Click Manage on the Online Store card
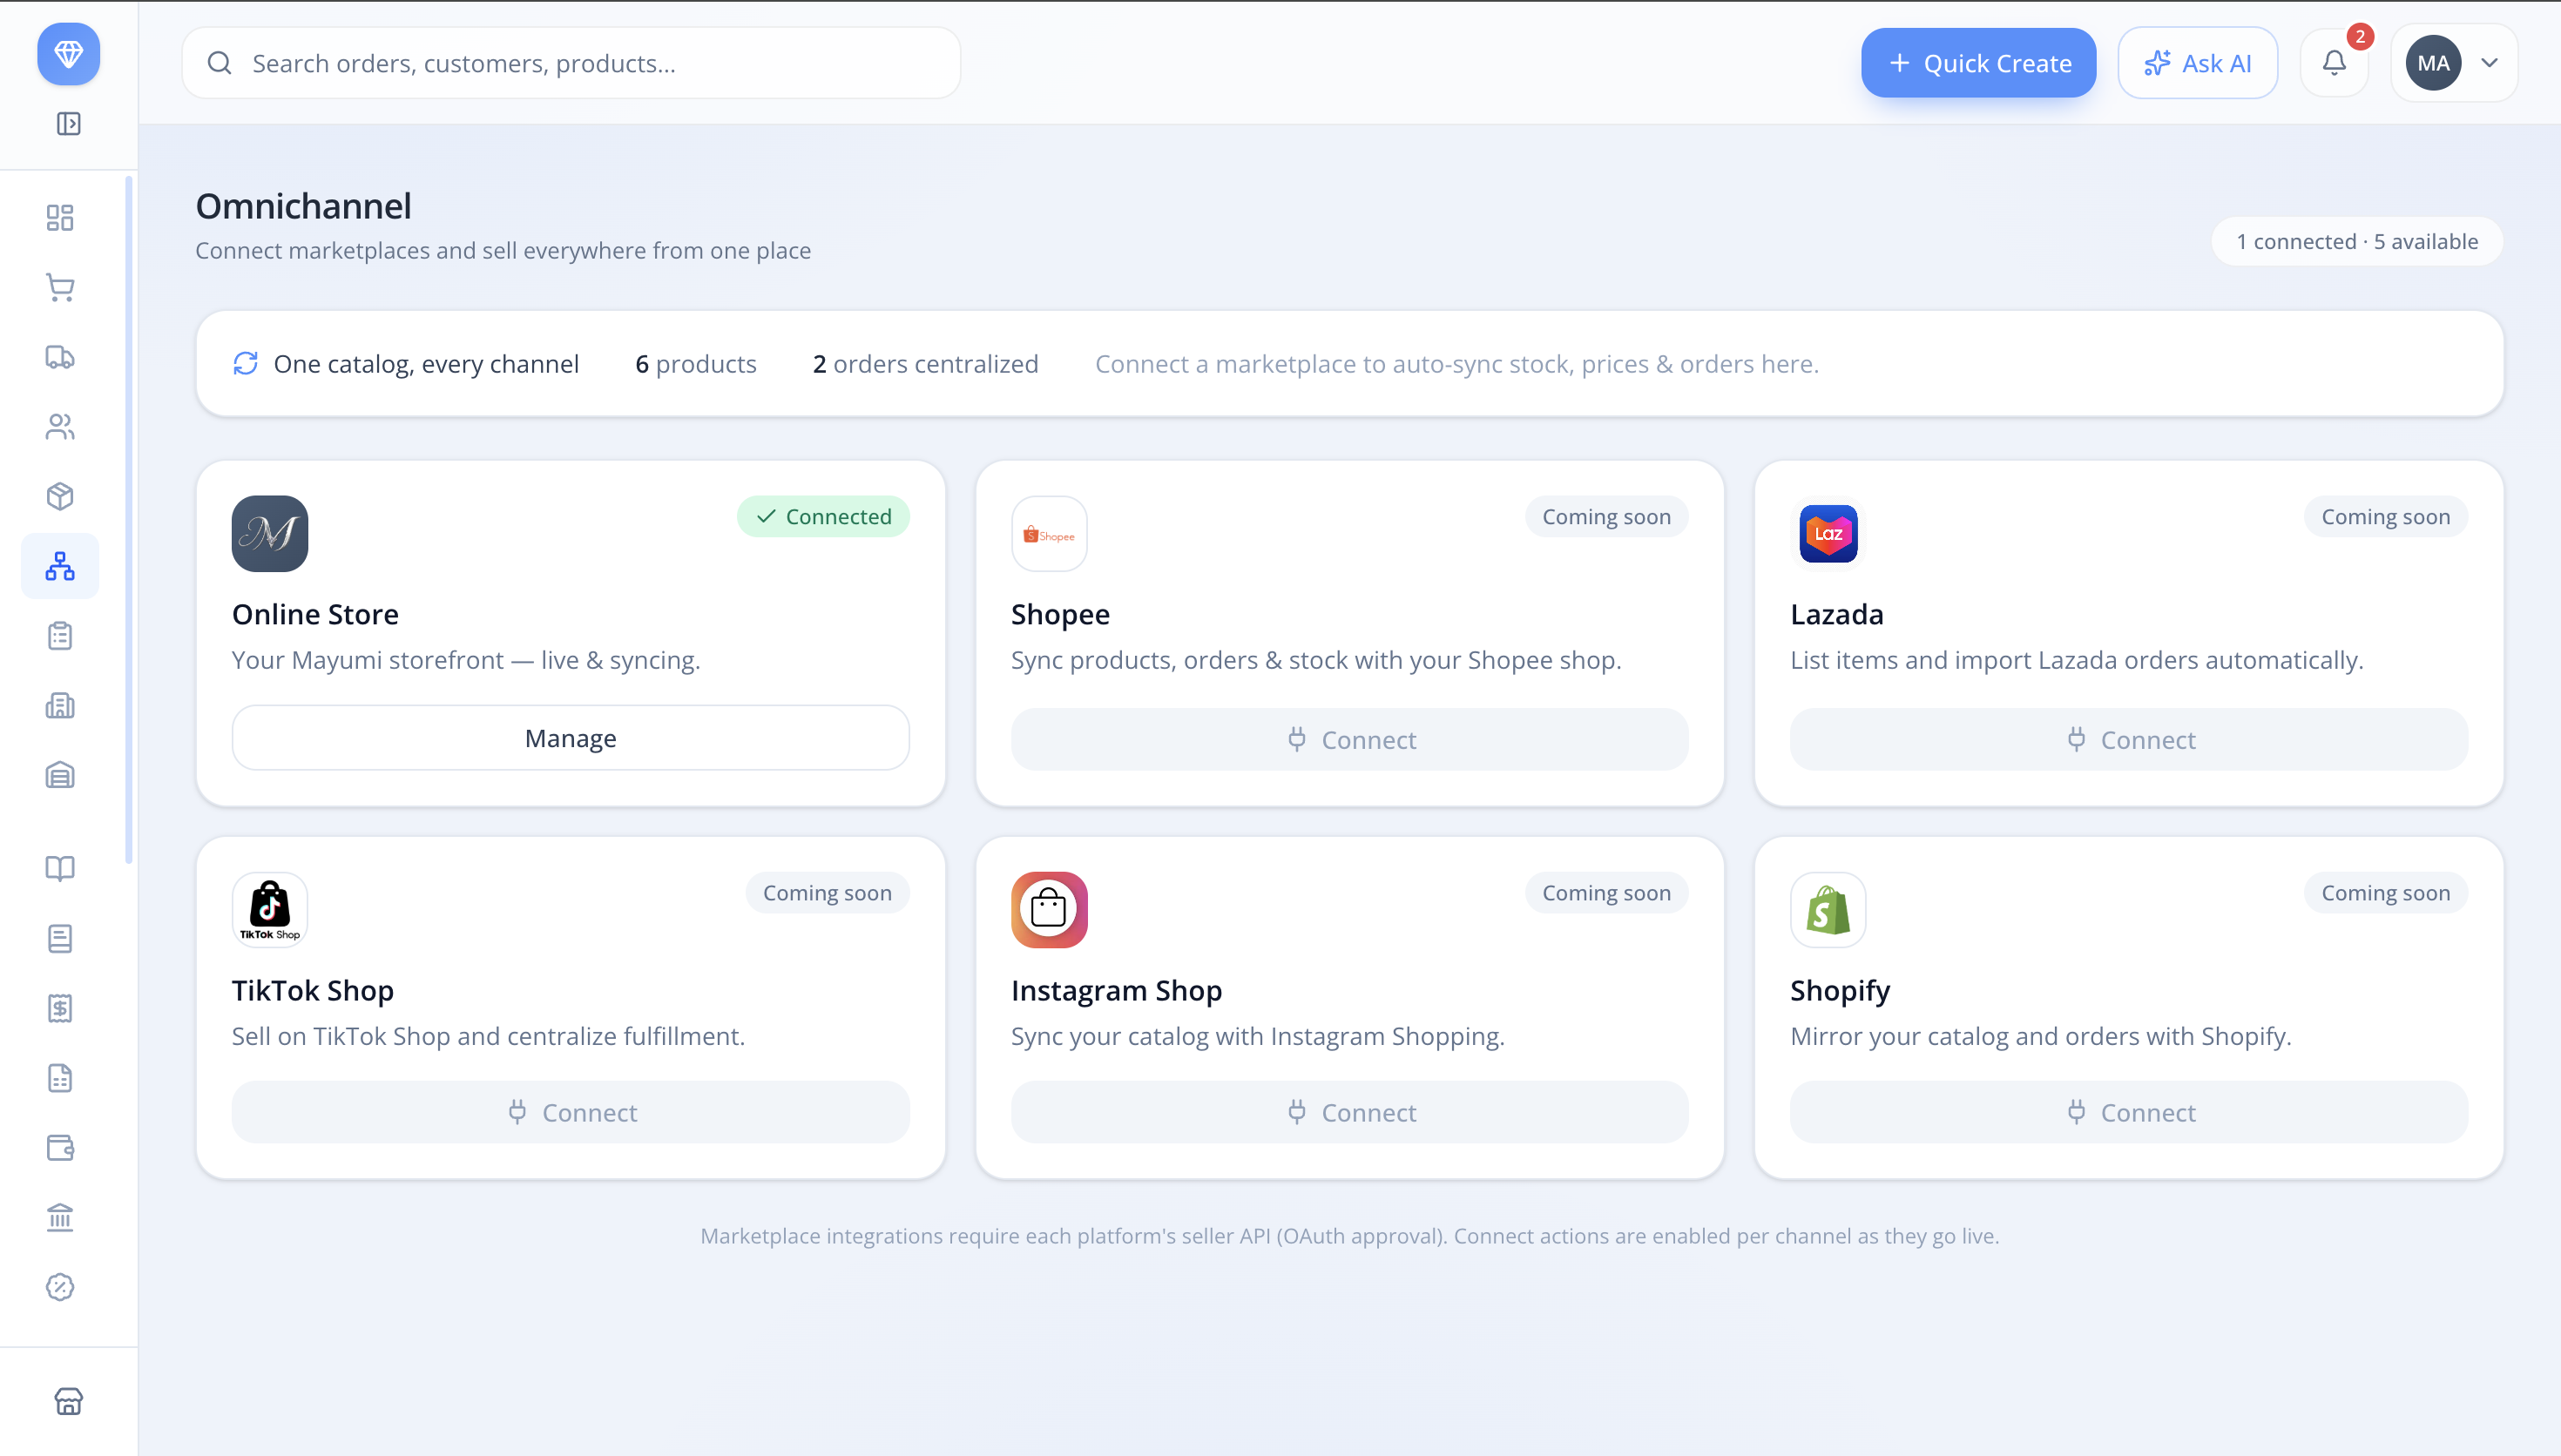Viewport: 2561px width, 1456px height. tap(570, 738)
